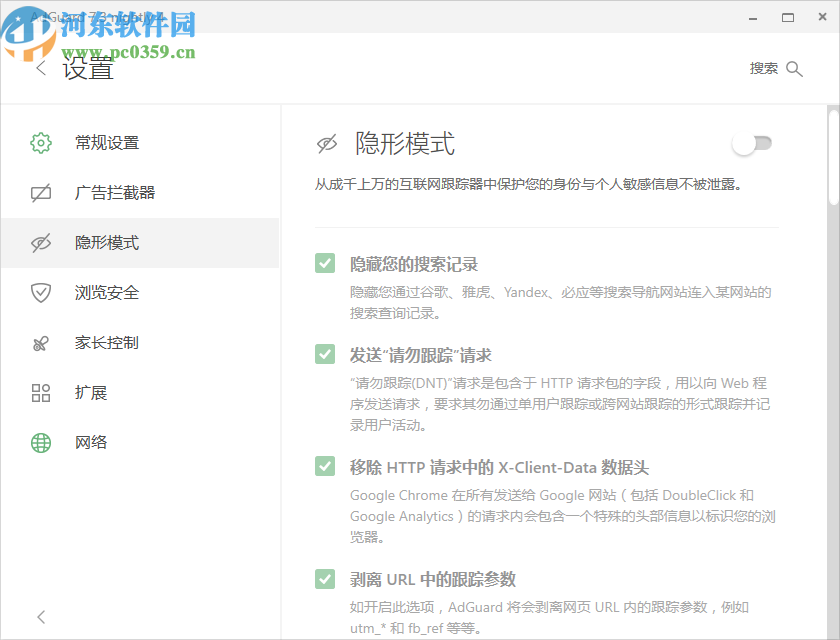
Task: Select the 家长控制 parental control scissors icon
Action: pyautogui.click(x=40, y=342)
